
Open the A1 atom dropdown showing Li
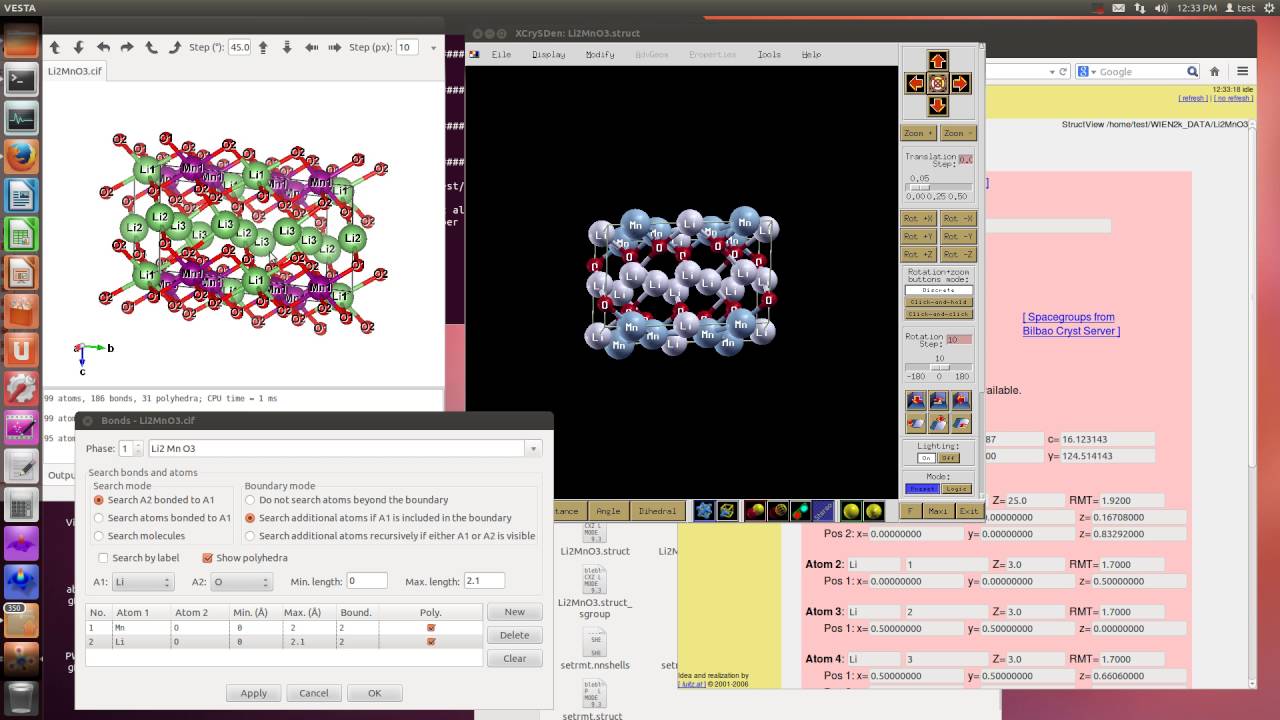click(142, 581)
